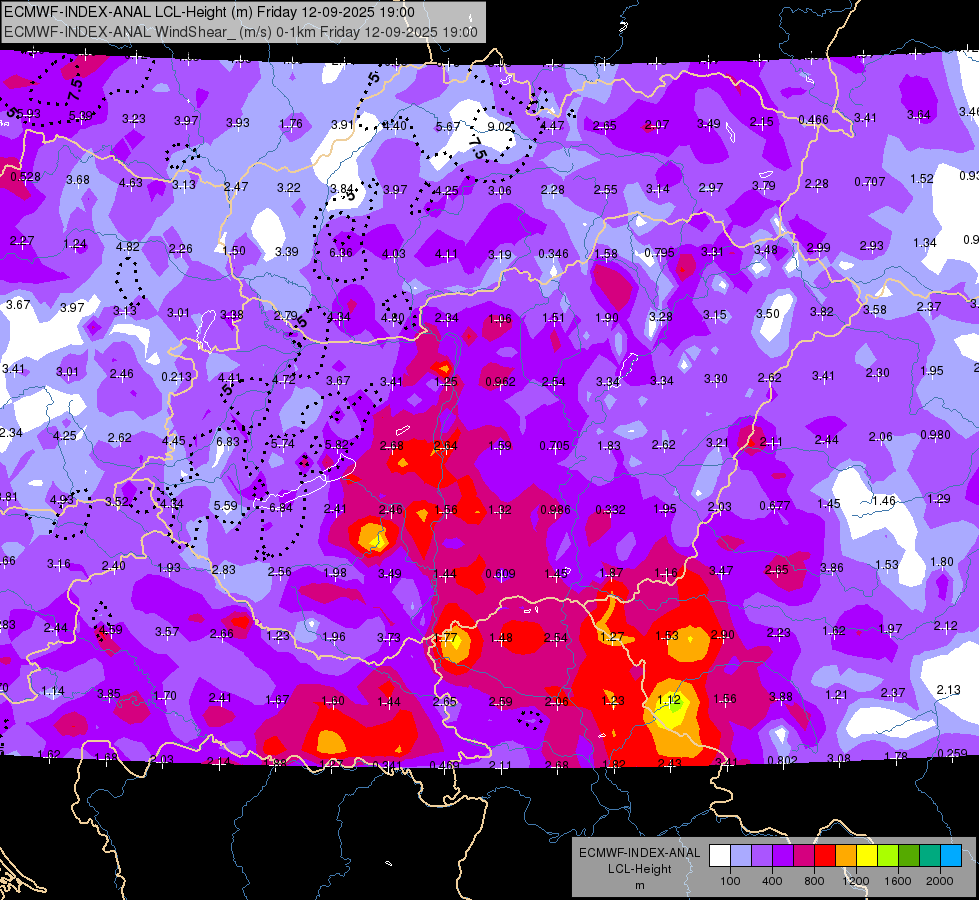Click the legend scale label 1200
The width and height of the screenshot is (979, 900).
point(855,881)
